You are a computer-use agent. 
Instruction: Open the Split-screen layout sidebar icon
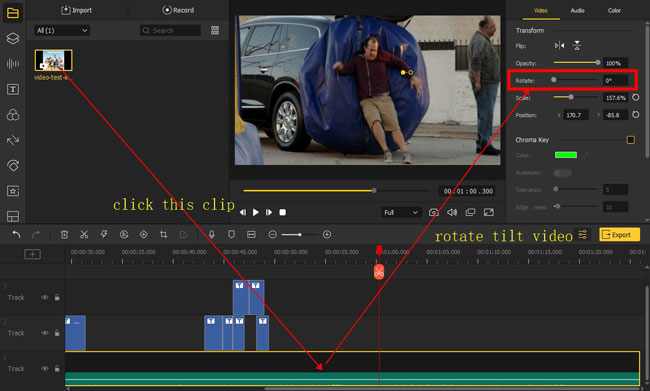tap(13, 216)
